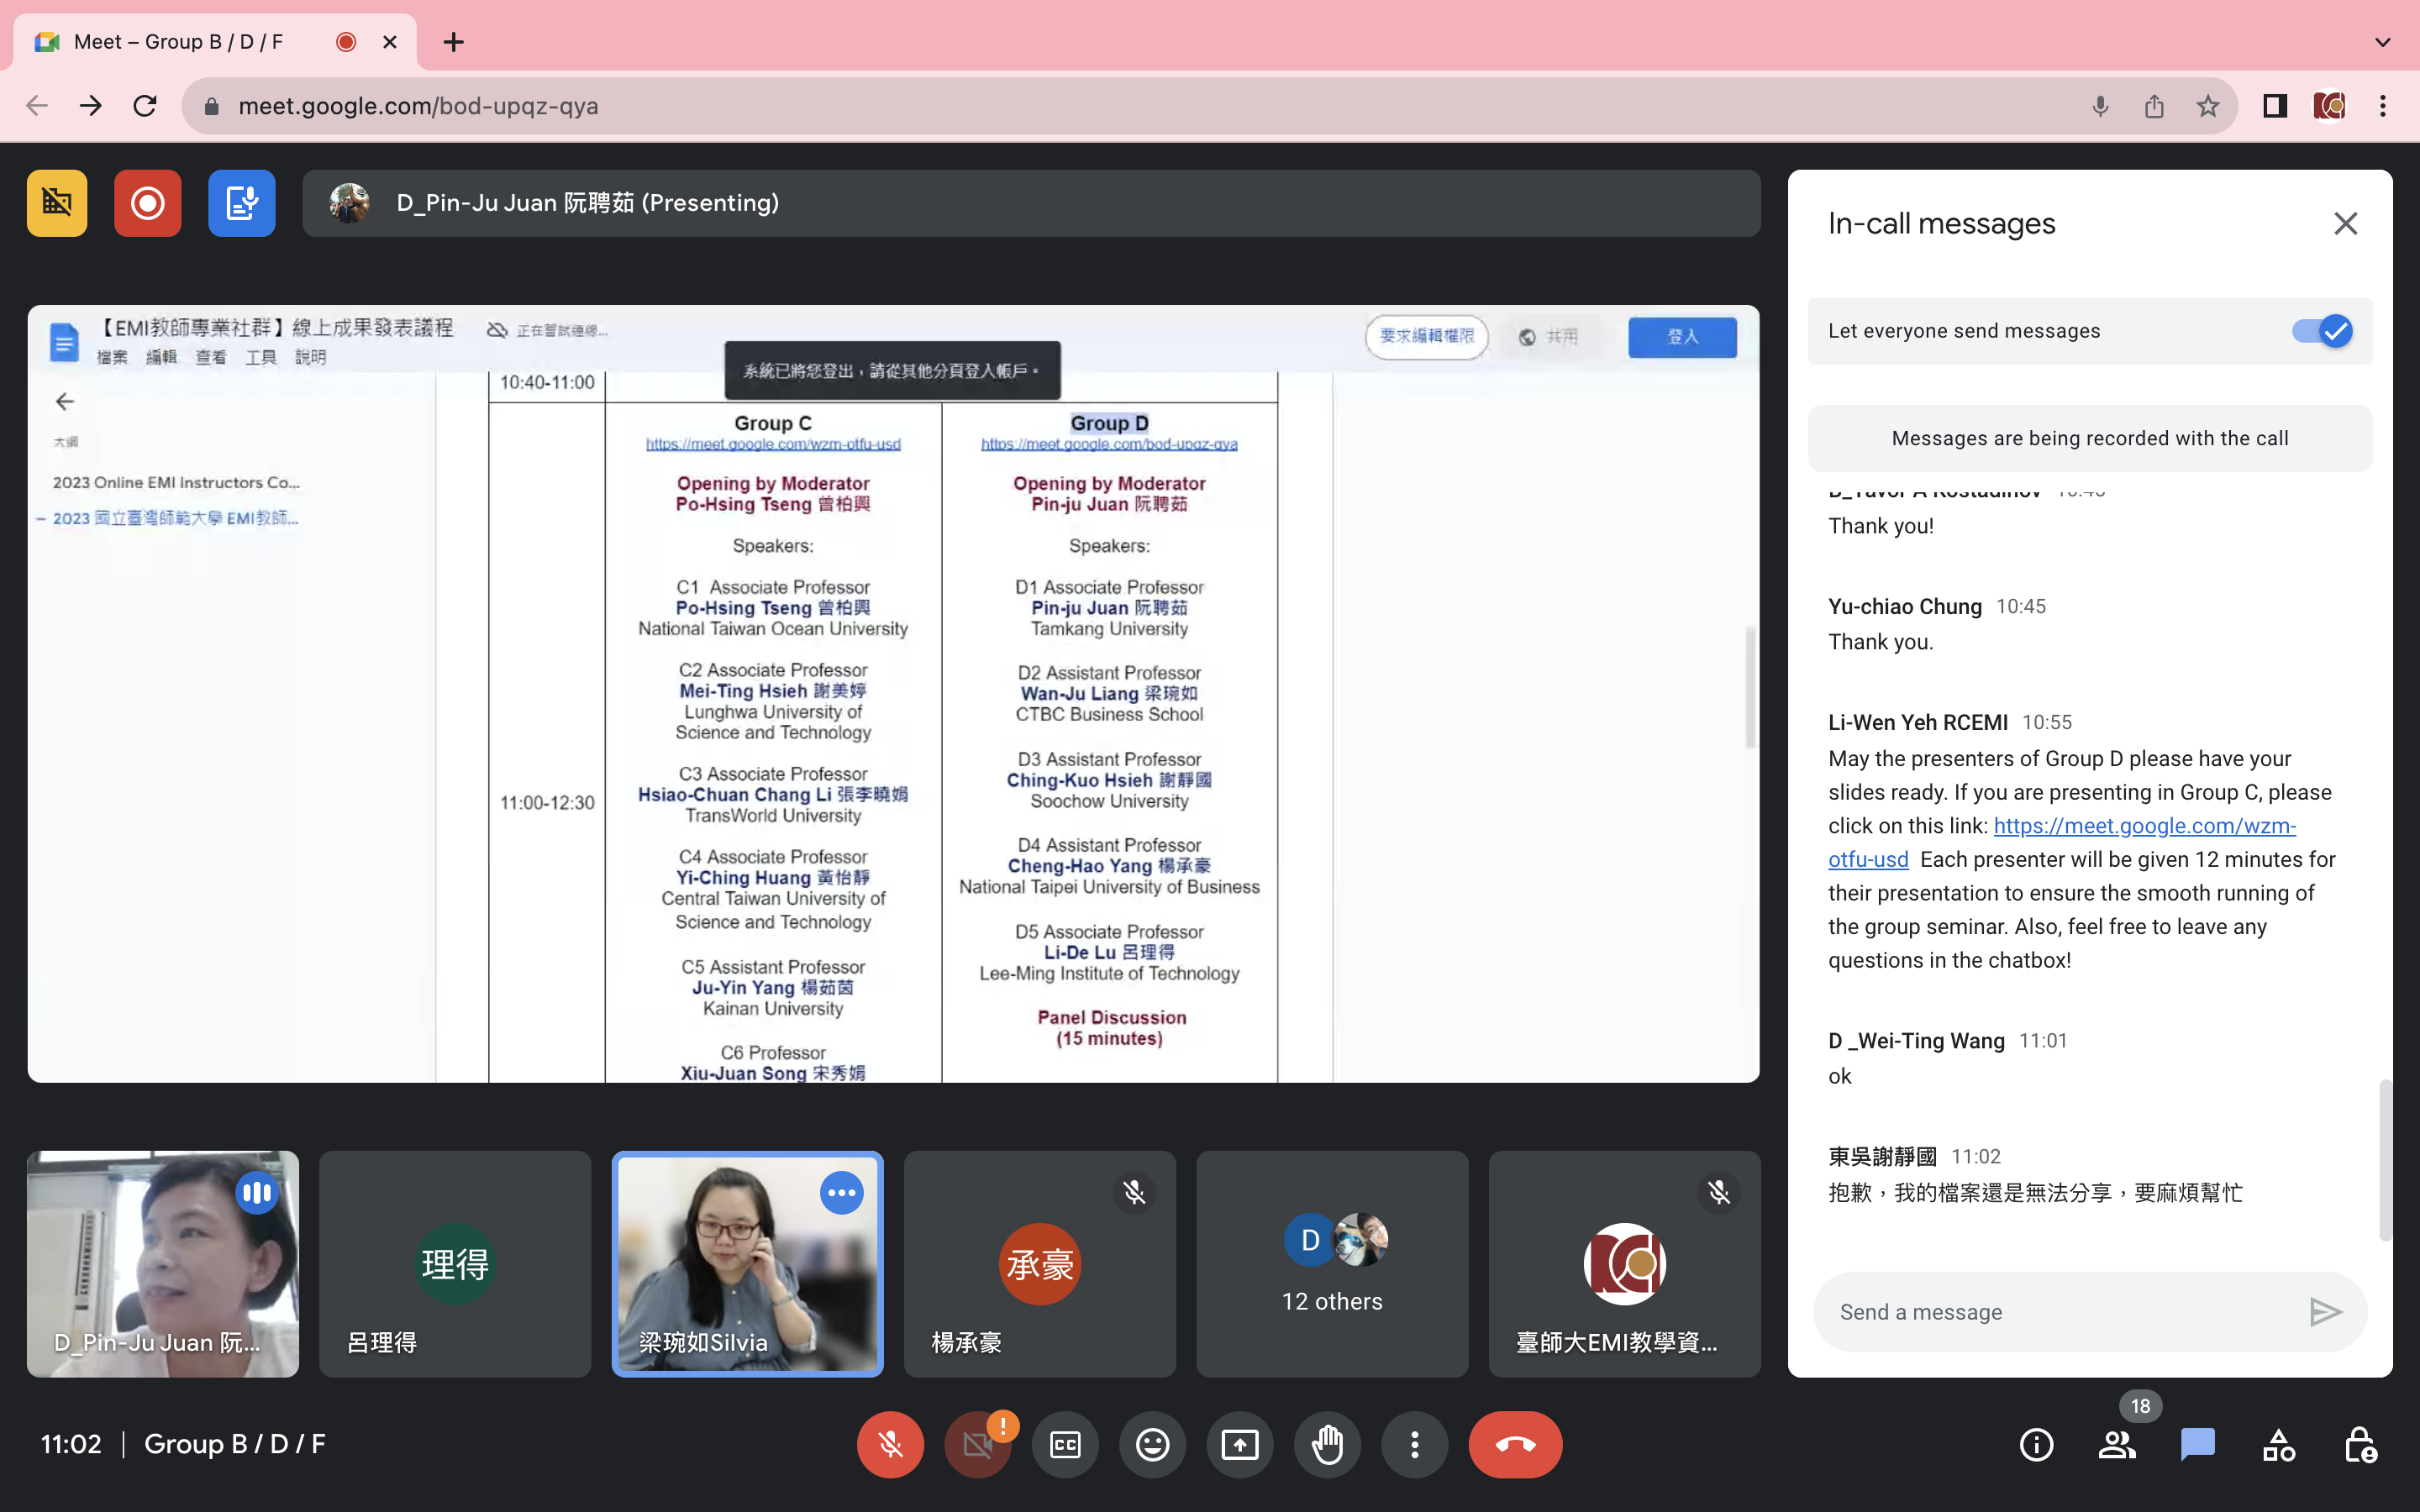Screen dimensions: 2420x1512
Task: Select outline item 2023 國立臺灣師範大學 EMI教師
Action: (x=175, y=518)
